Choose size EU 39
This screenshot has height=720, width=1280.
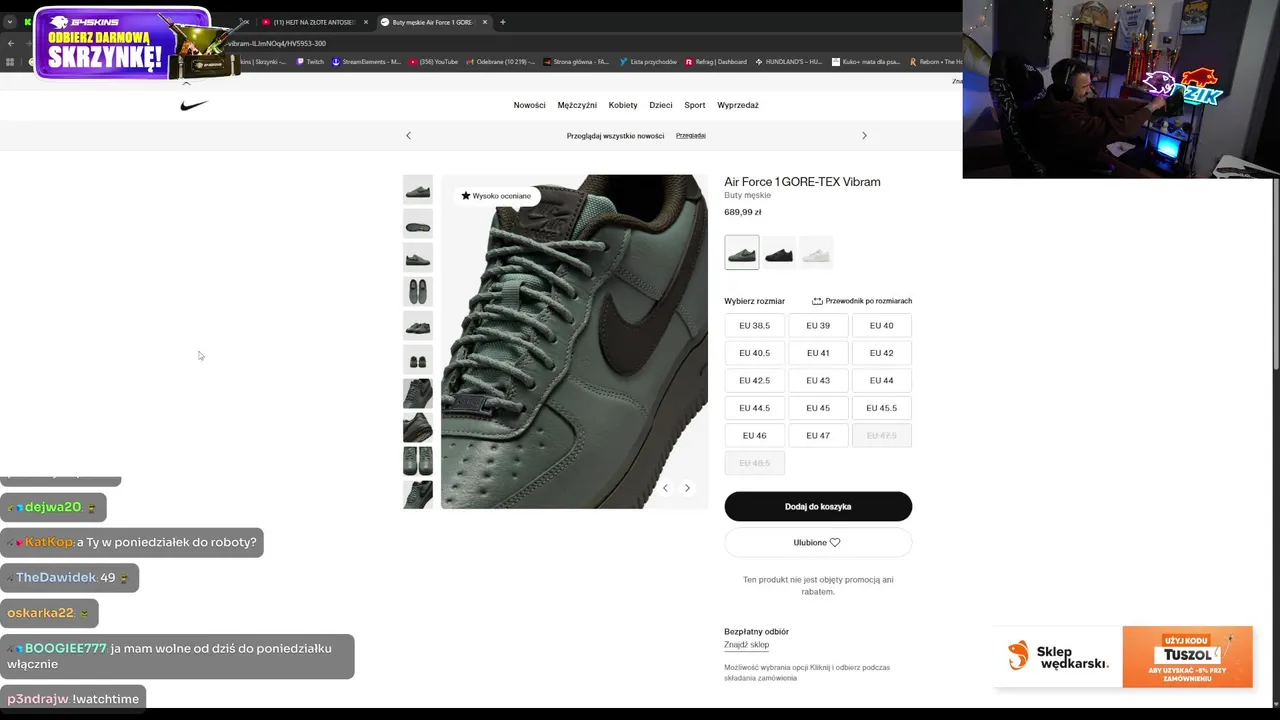click(x=818, y=325)
